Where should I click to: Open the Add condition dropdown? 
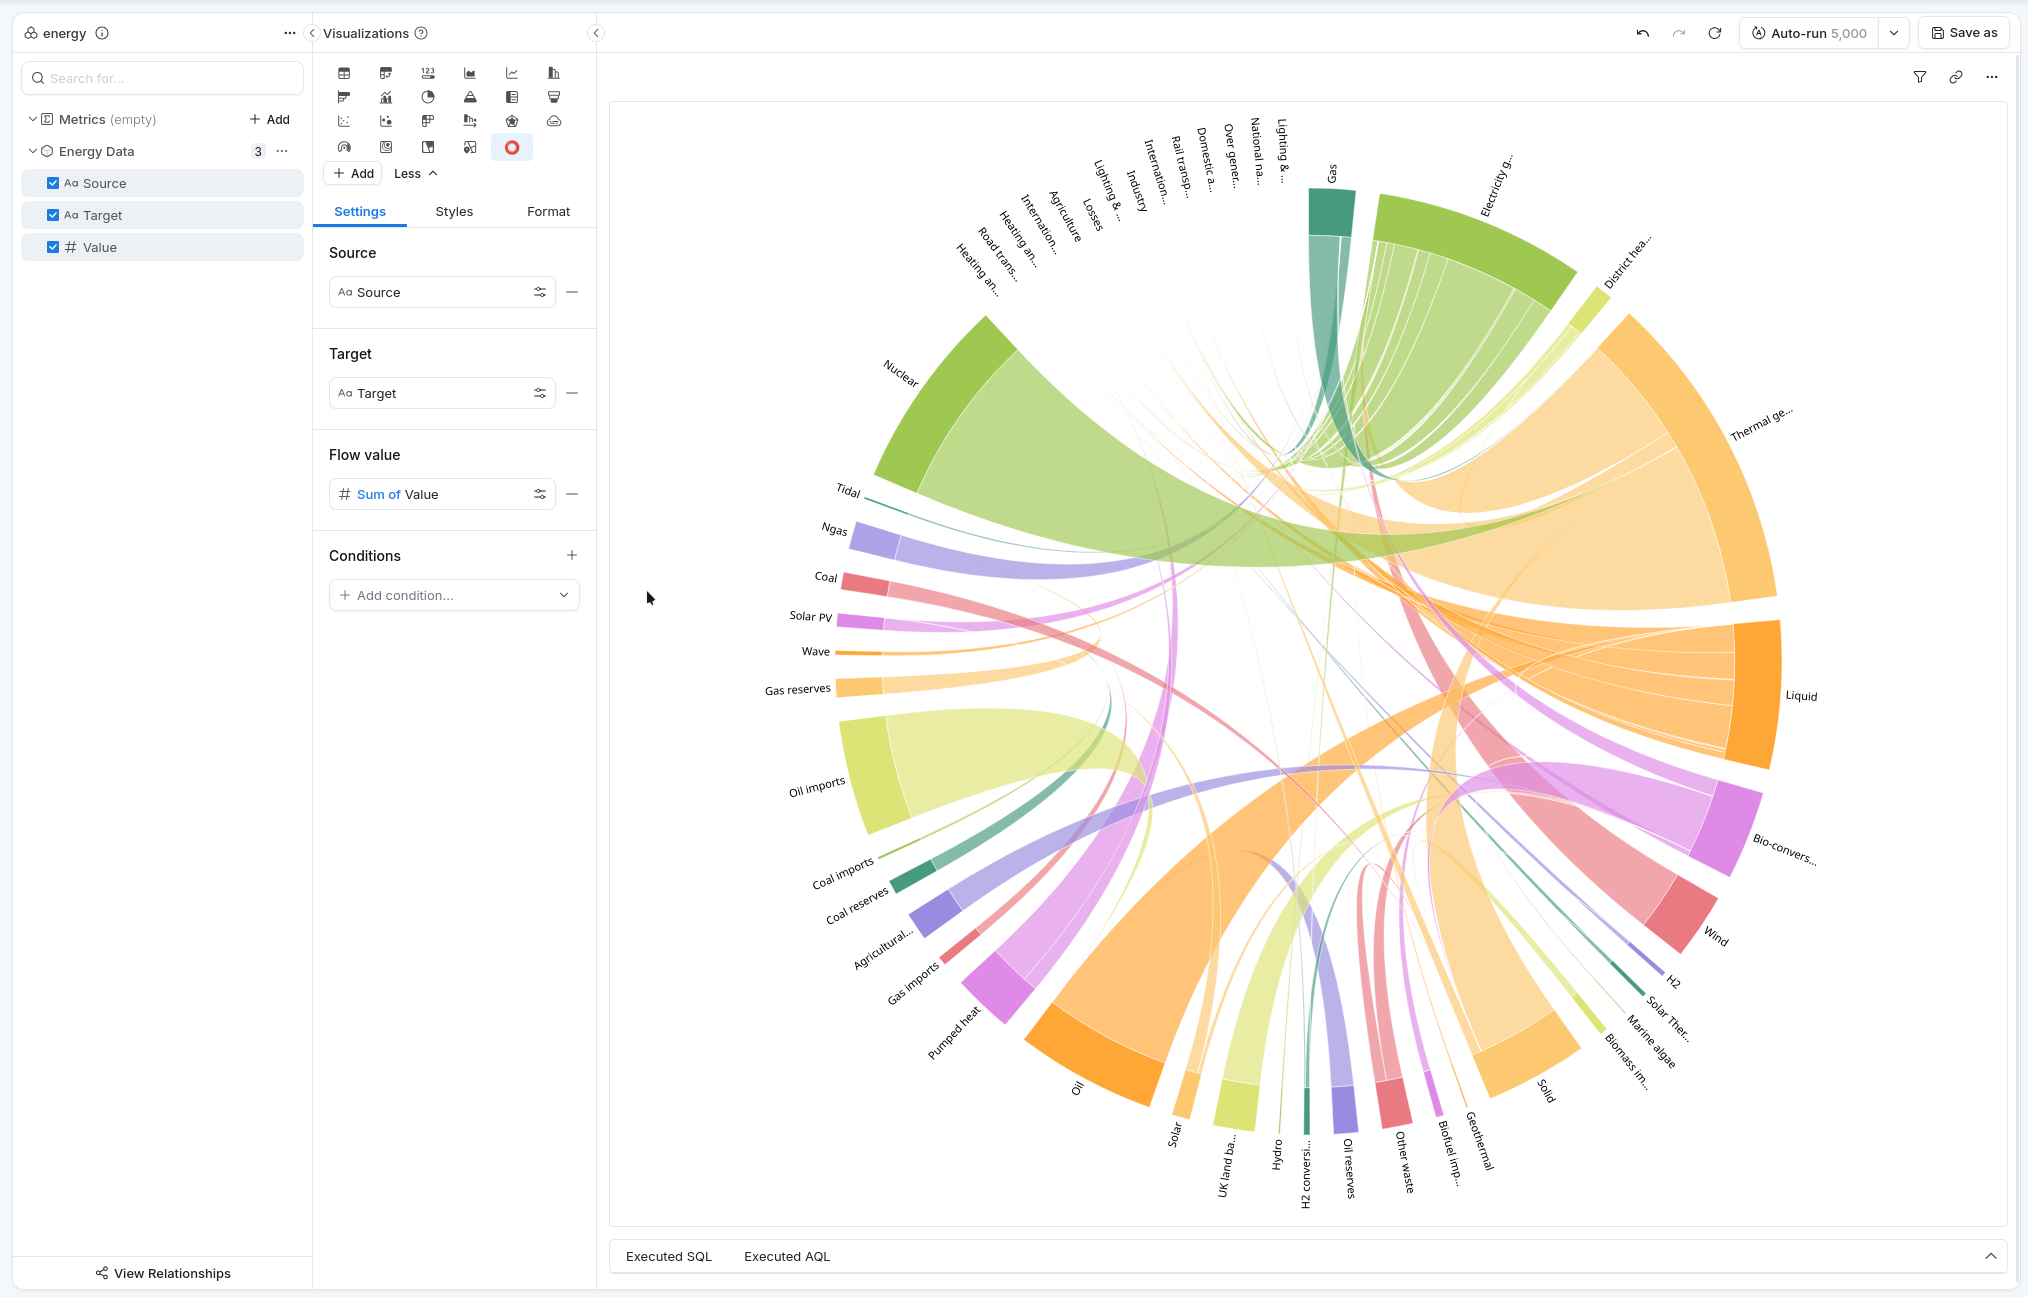coord(454,595)
